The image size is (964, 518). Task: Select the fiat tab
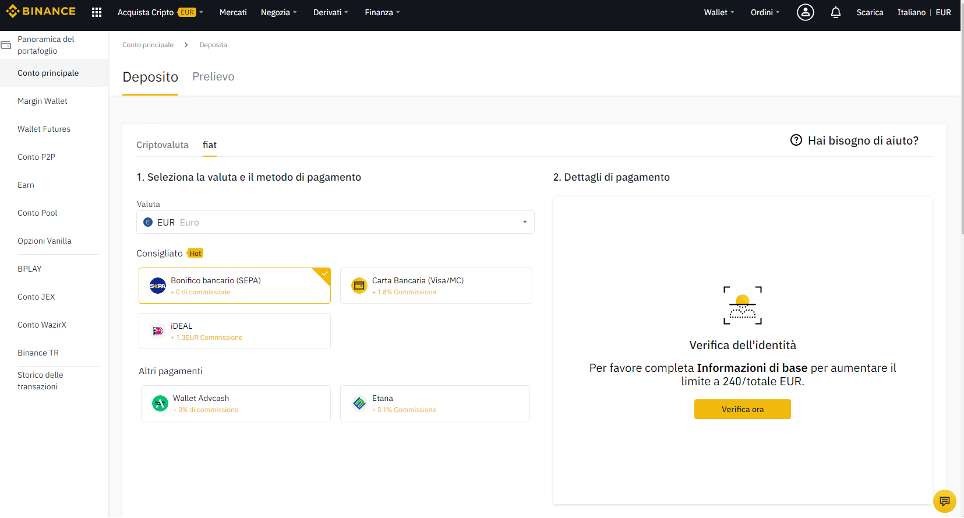point(210,145)
